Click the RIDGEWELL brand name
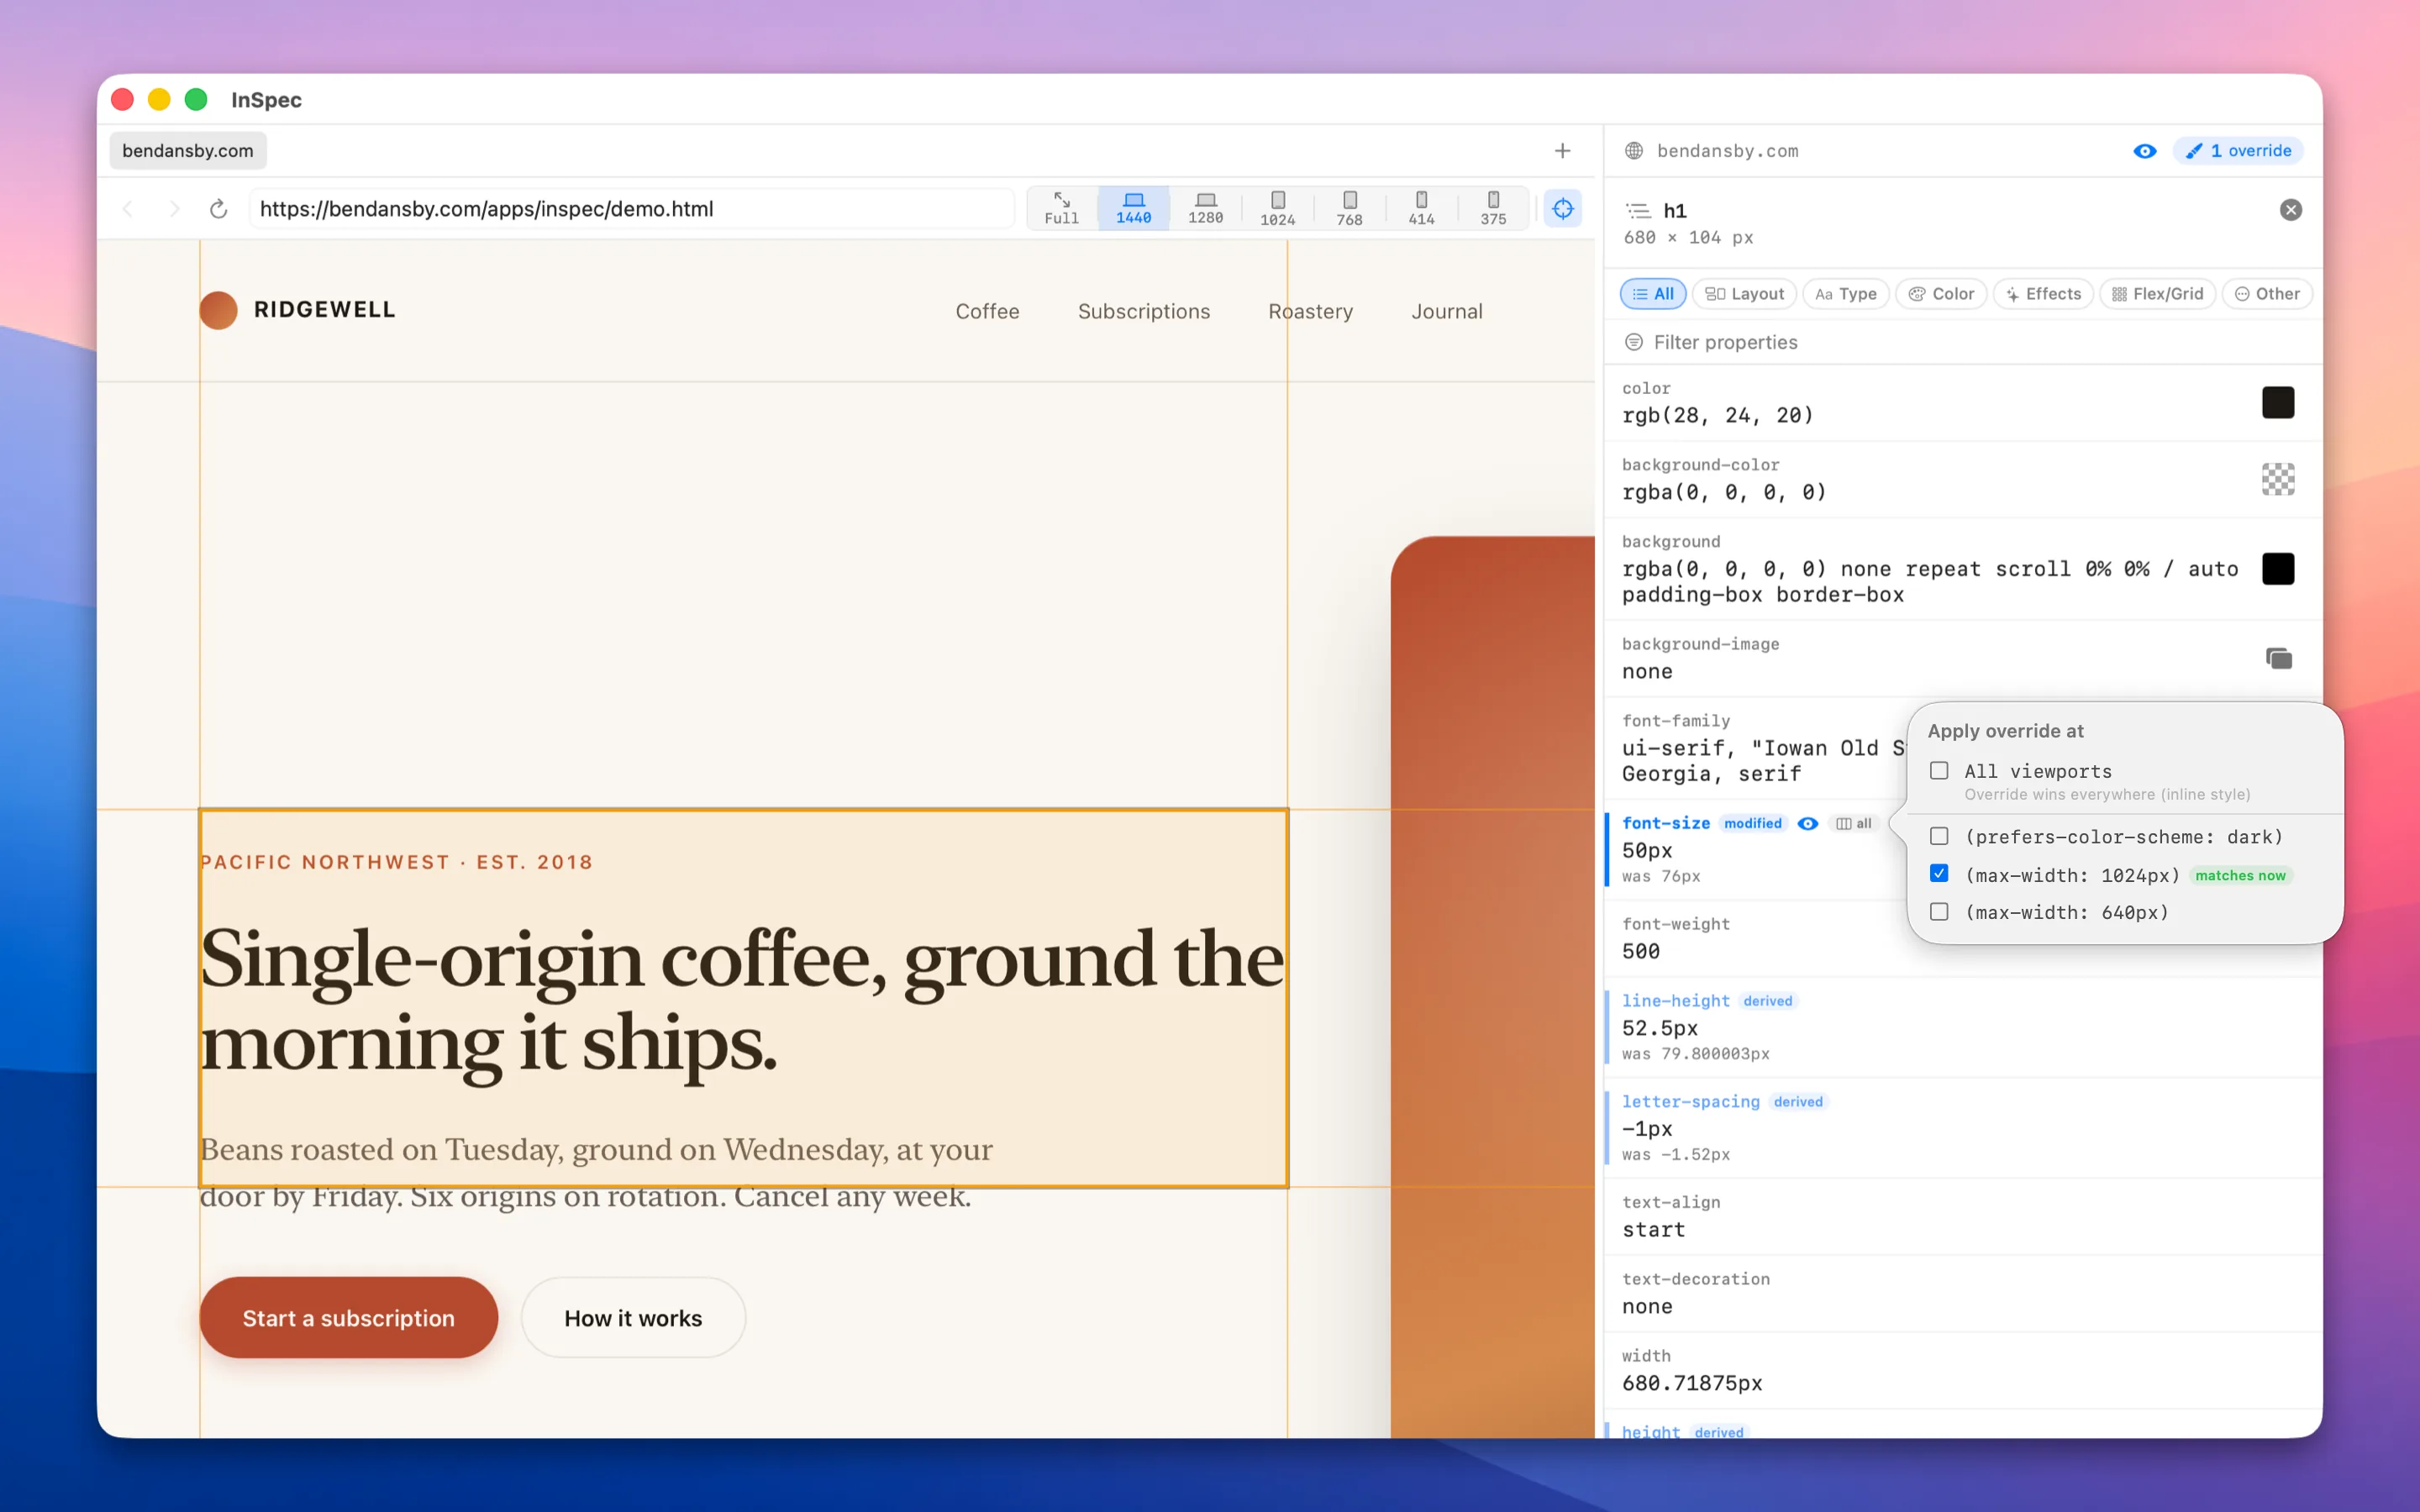This screenshot has height=1512, width=2420. coord(325,310)
